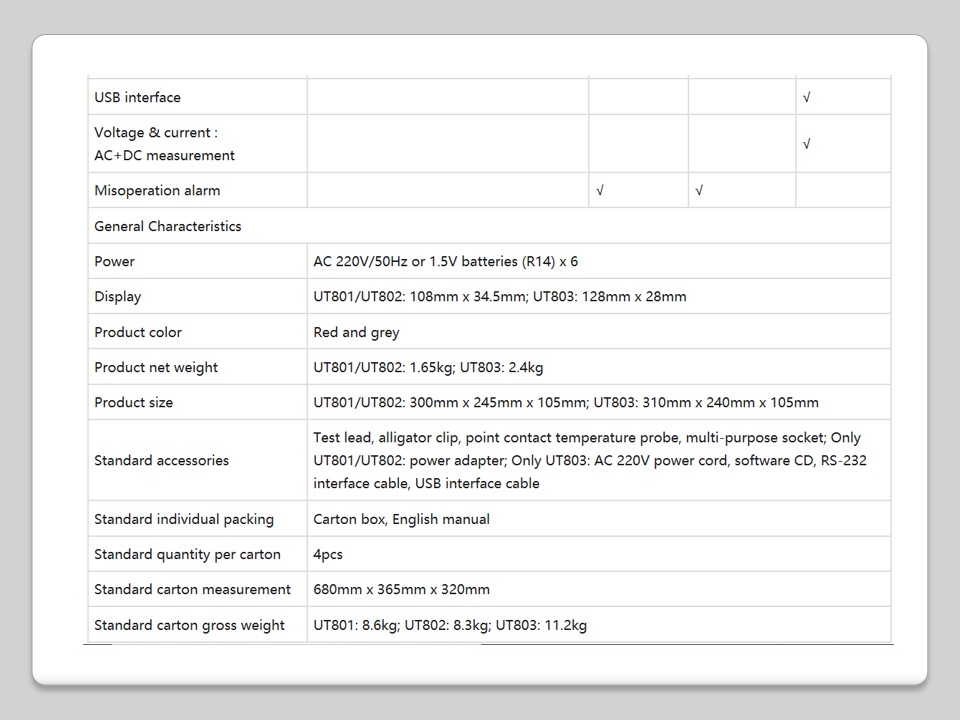Viewport: 960px width, 720px height.
Task: Select the 'Power' row label
Action: (x=115, y=262)
